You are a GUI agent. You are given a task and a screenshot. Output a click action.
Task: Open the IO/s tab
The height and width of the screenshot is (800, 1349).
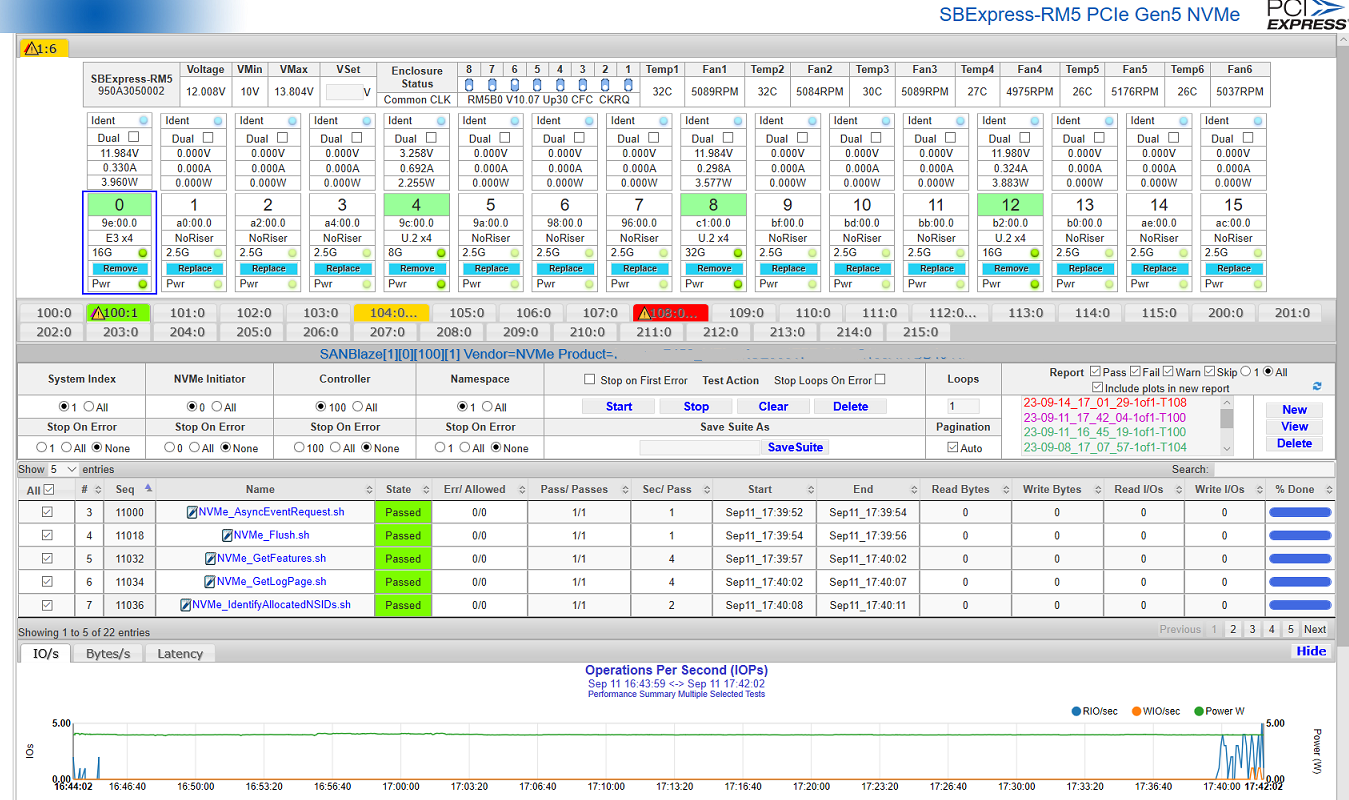pyautogui.click(x=46, y=653)
